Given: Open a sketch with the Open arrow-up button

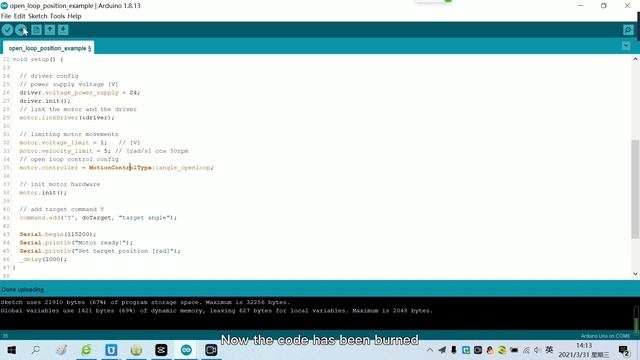Looking at the screenshot, I should point(50,30).
